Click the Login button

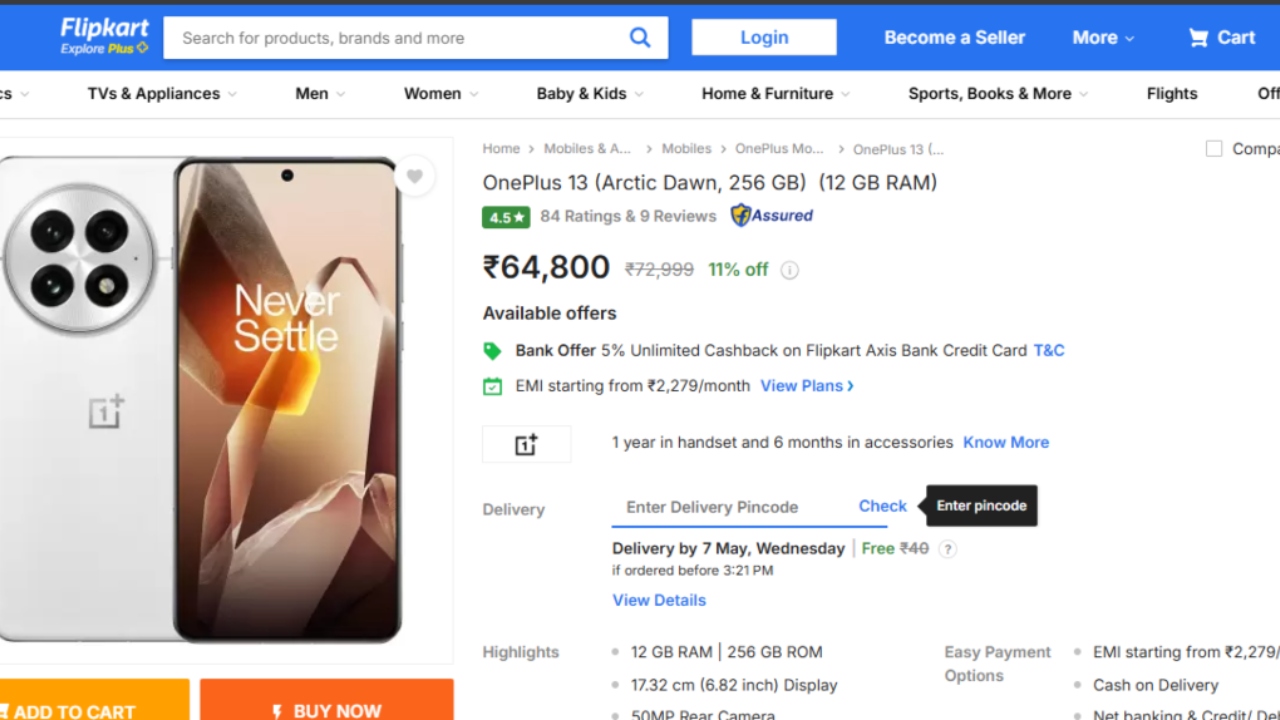(764, 38)
